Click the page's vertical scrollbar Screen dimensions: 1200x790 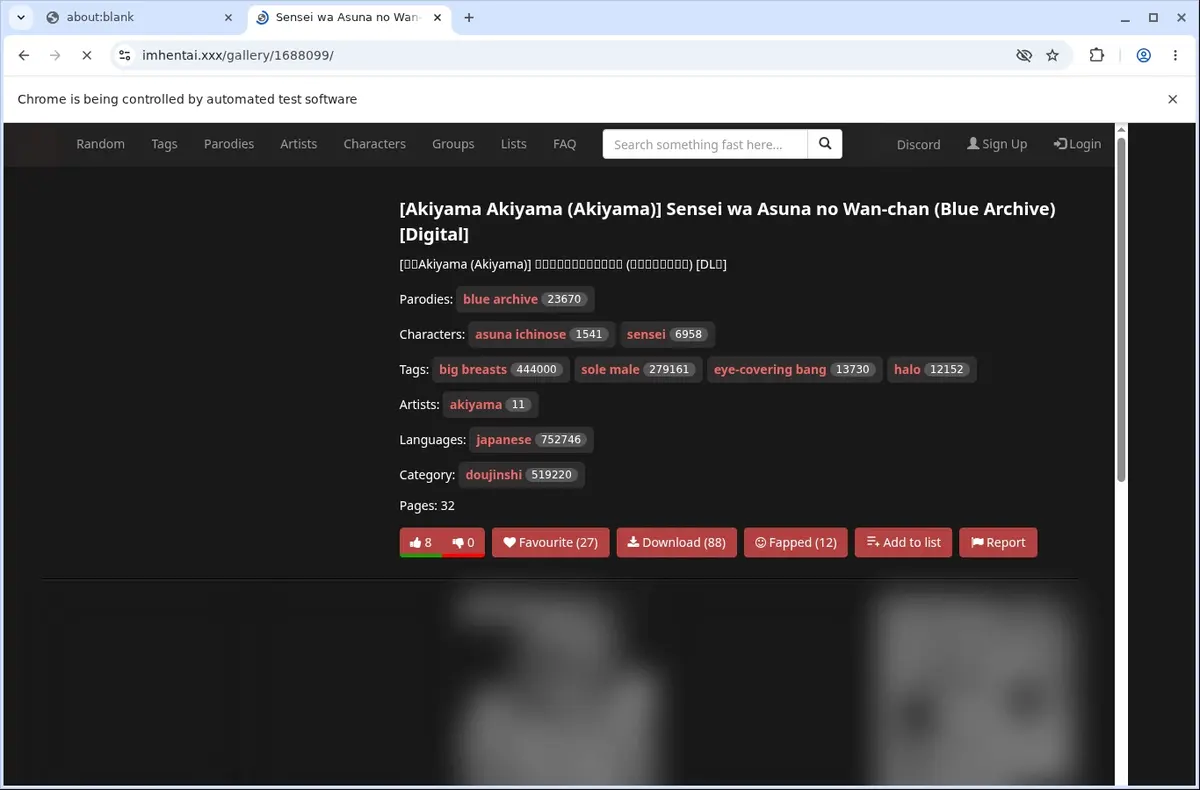[x=1121, y=310]
